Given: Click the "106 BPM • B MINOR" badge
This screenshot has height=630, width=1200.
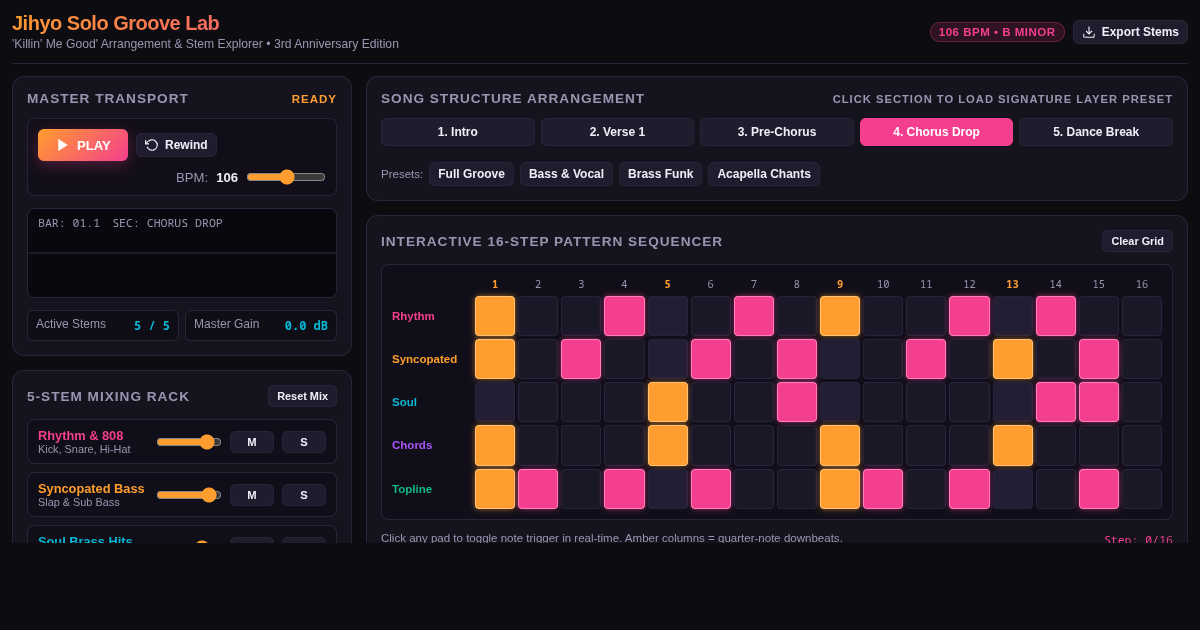Looking at the screenshot, I should click(x=997, y=32).
